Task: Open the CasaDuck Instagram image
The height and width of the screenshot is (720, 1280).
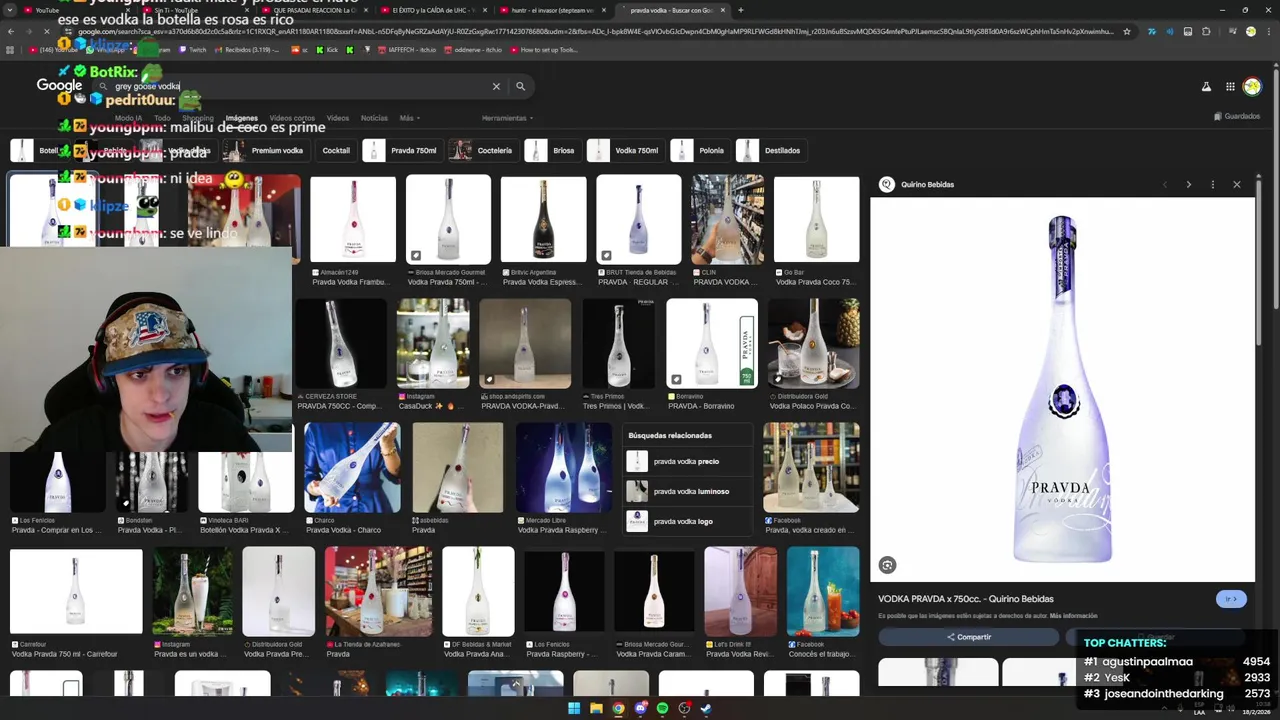Action: tap(433, 343)
